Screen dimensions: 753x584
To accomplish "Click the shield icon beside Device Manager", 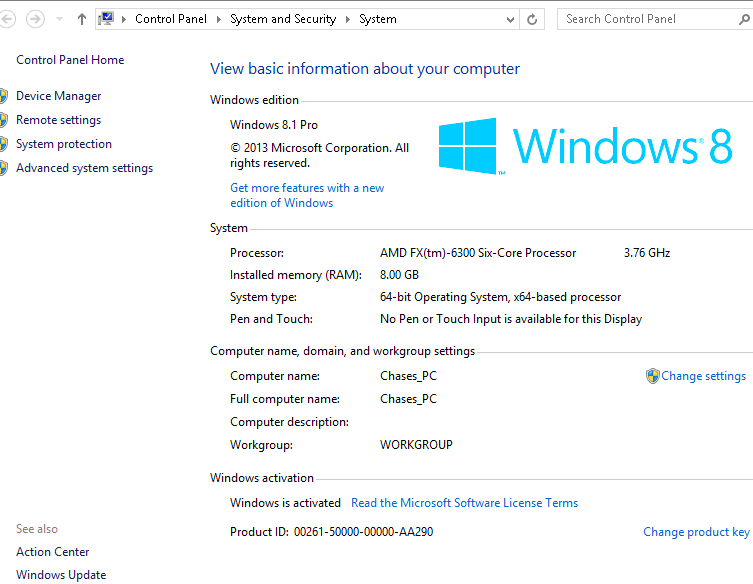I will [4, 96].
